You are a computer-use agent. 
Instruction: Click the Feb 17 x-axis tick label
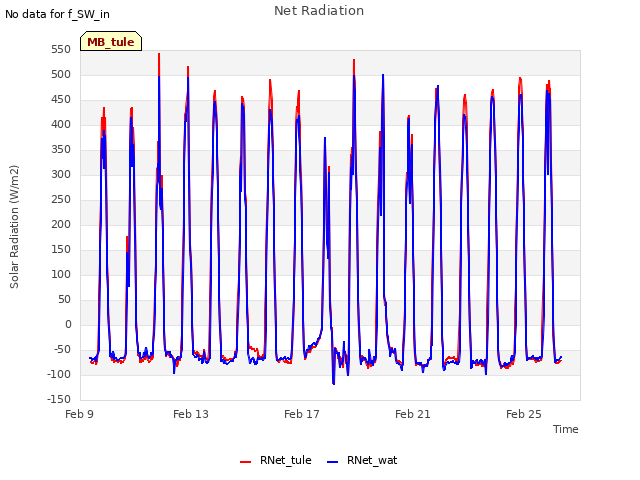302,414
